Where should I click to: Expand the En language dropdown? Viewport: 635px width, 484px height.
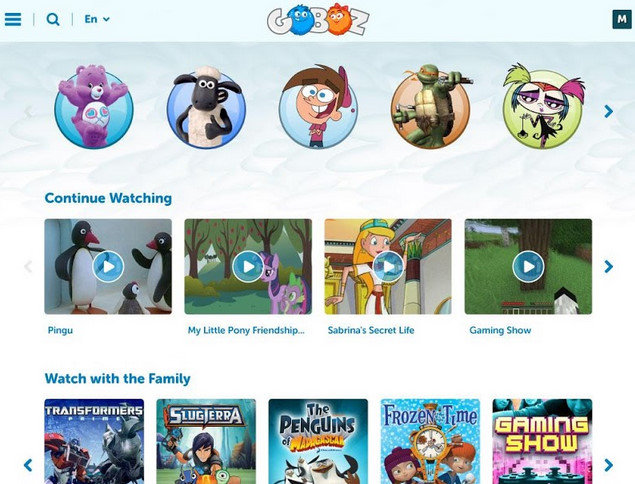click(97, 19)
